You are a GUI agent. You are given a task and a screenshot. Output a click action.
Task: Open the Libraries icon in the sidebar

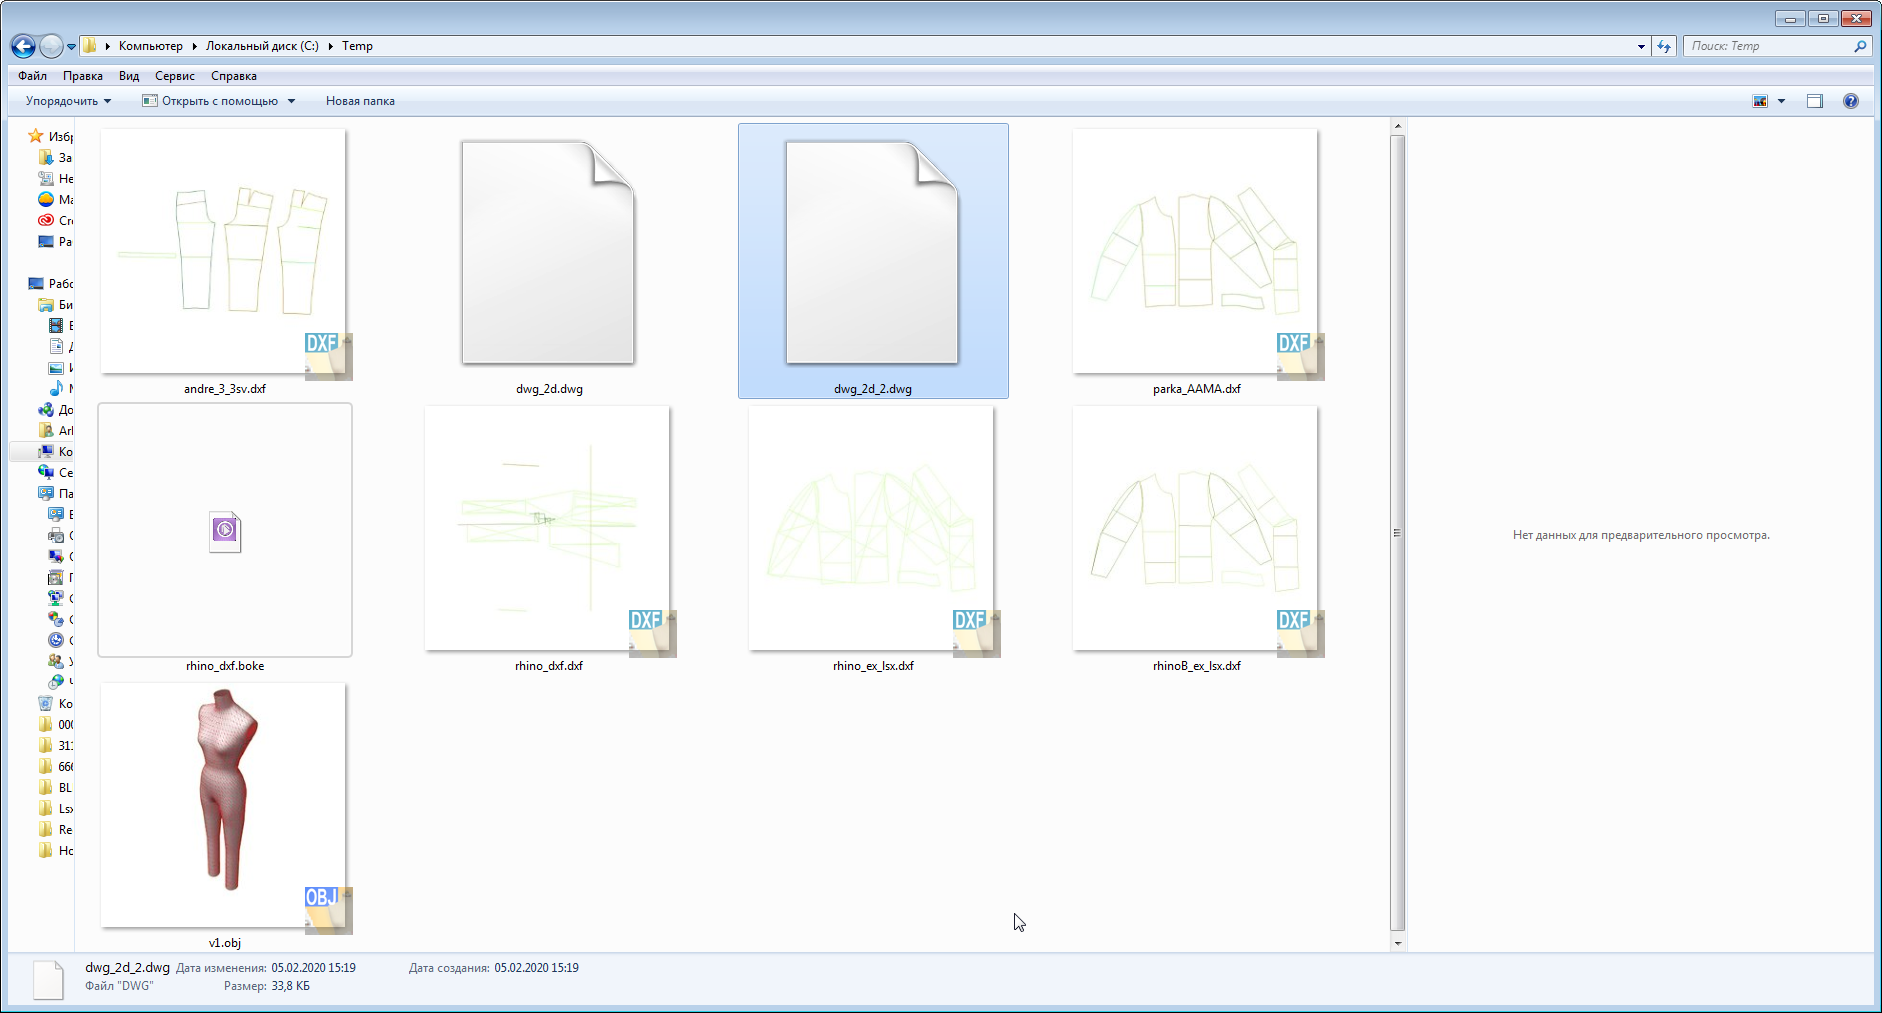point(46,304)
